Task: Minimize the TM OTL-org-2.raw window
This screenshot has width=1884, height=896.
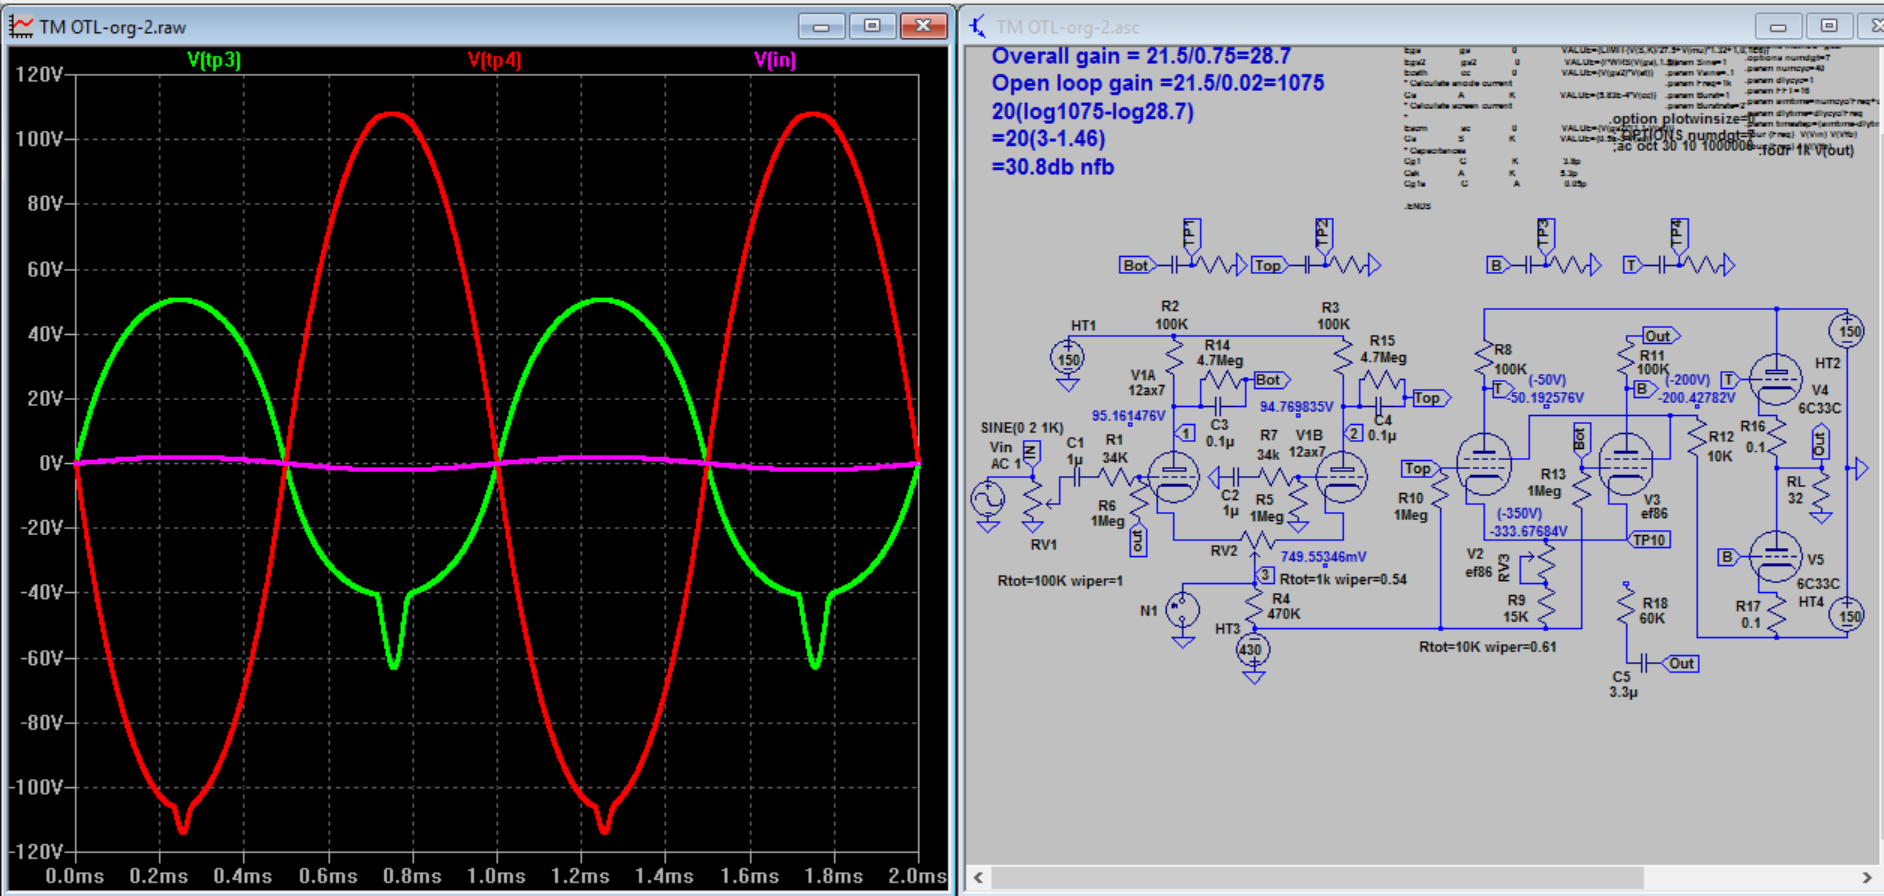Action: (x=821, y=26)
